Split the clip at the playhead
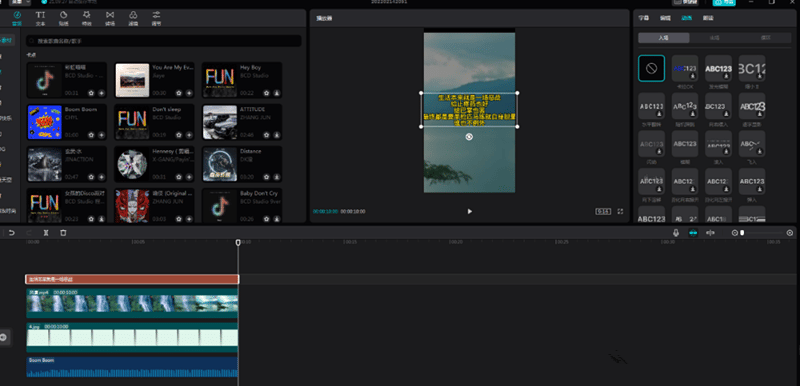The image size is (800, 386). [x=46, y=233]
